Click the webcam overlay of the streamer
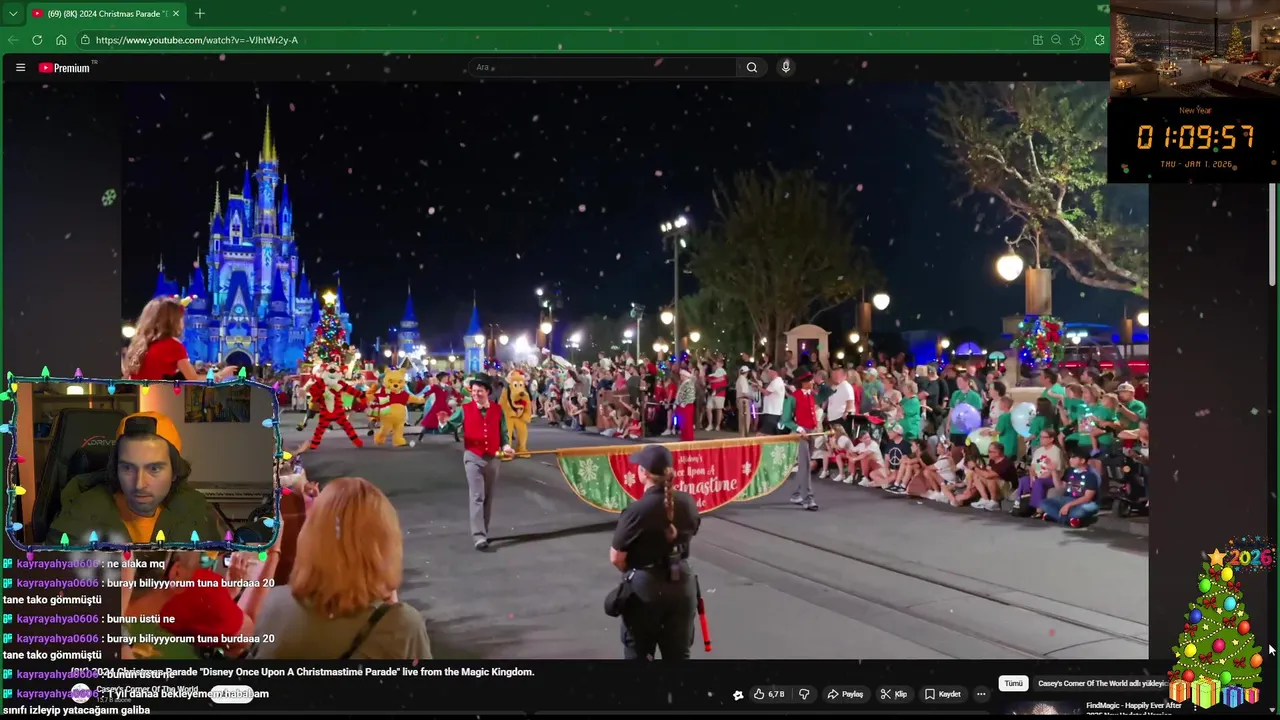The height and width of the screenshot is (720, 1280). [x=142, y=463]
